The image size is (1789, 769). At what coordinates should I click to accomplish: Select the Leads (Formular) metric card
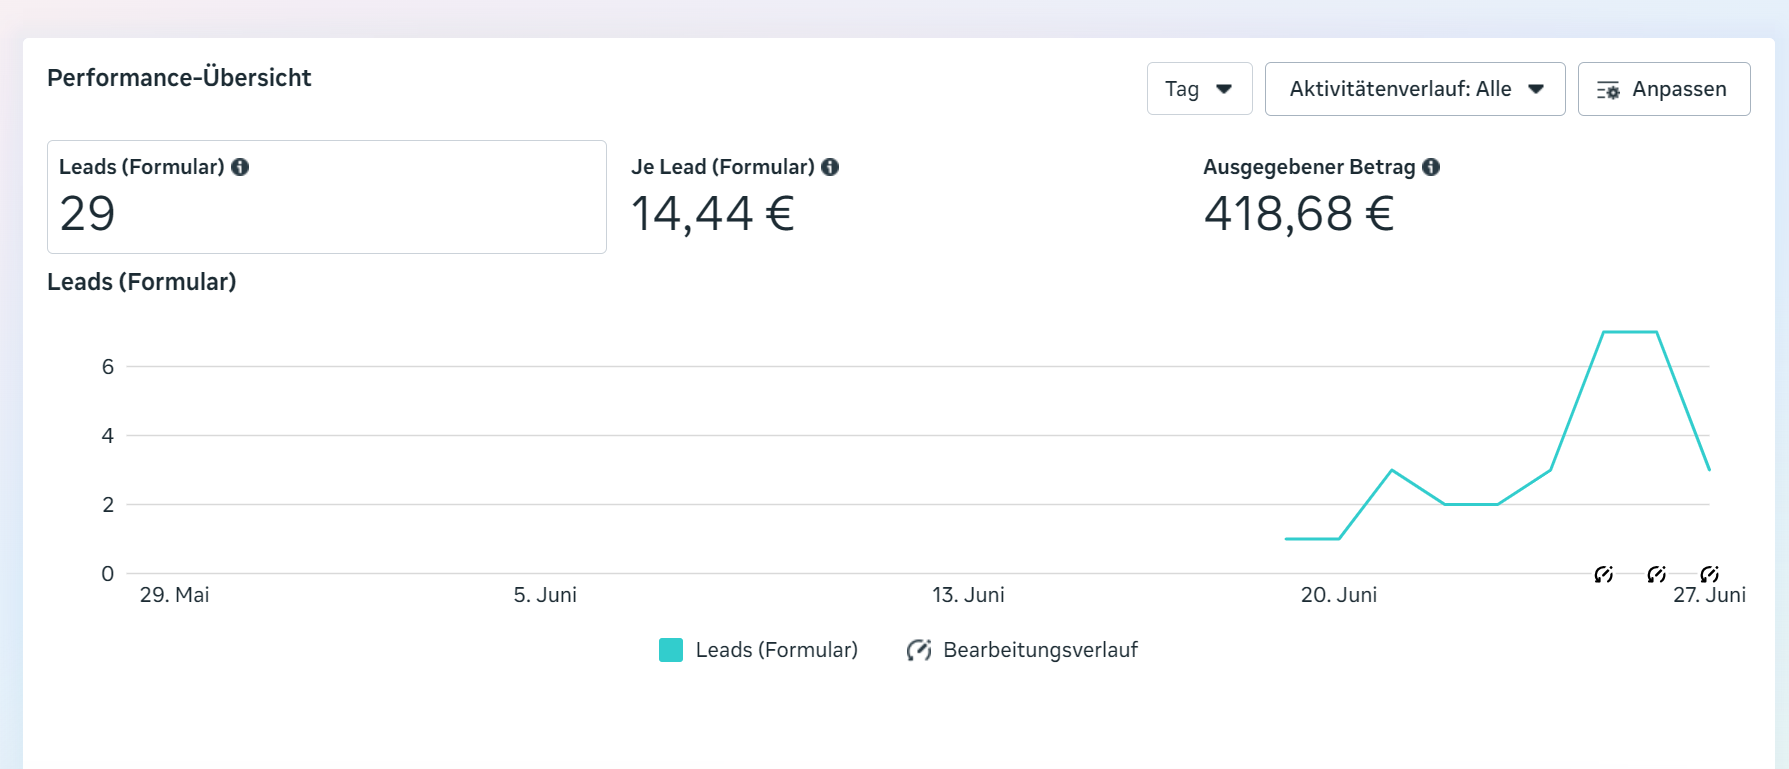click(327, 197)
